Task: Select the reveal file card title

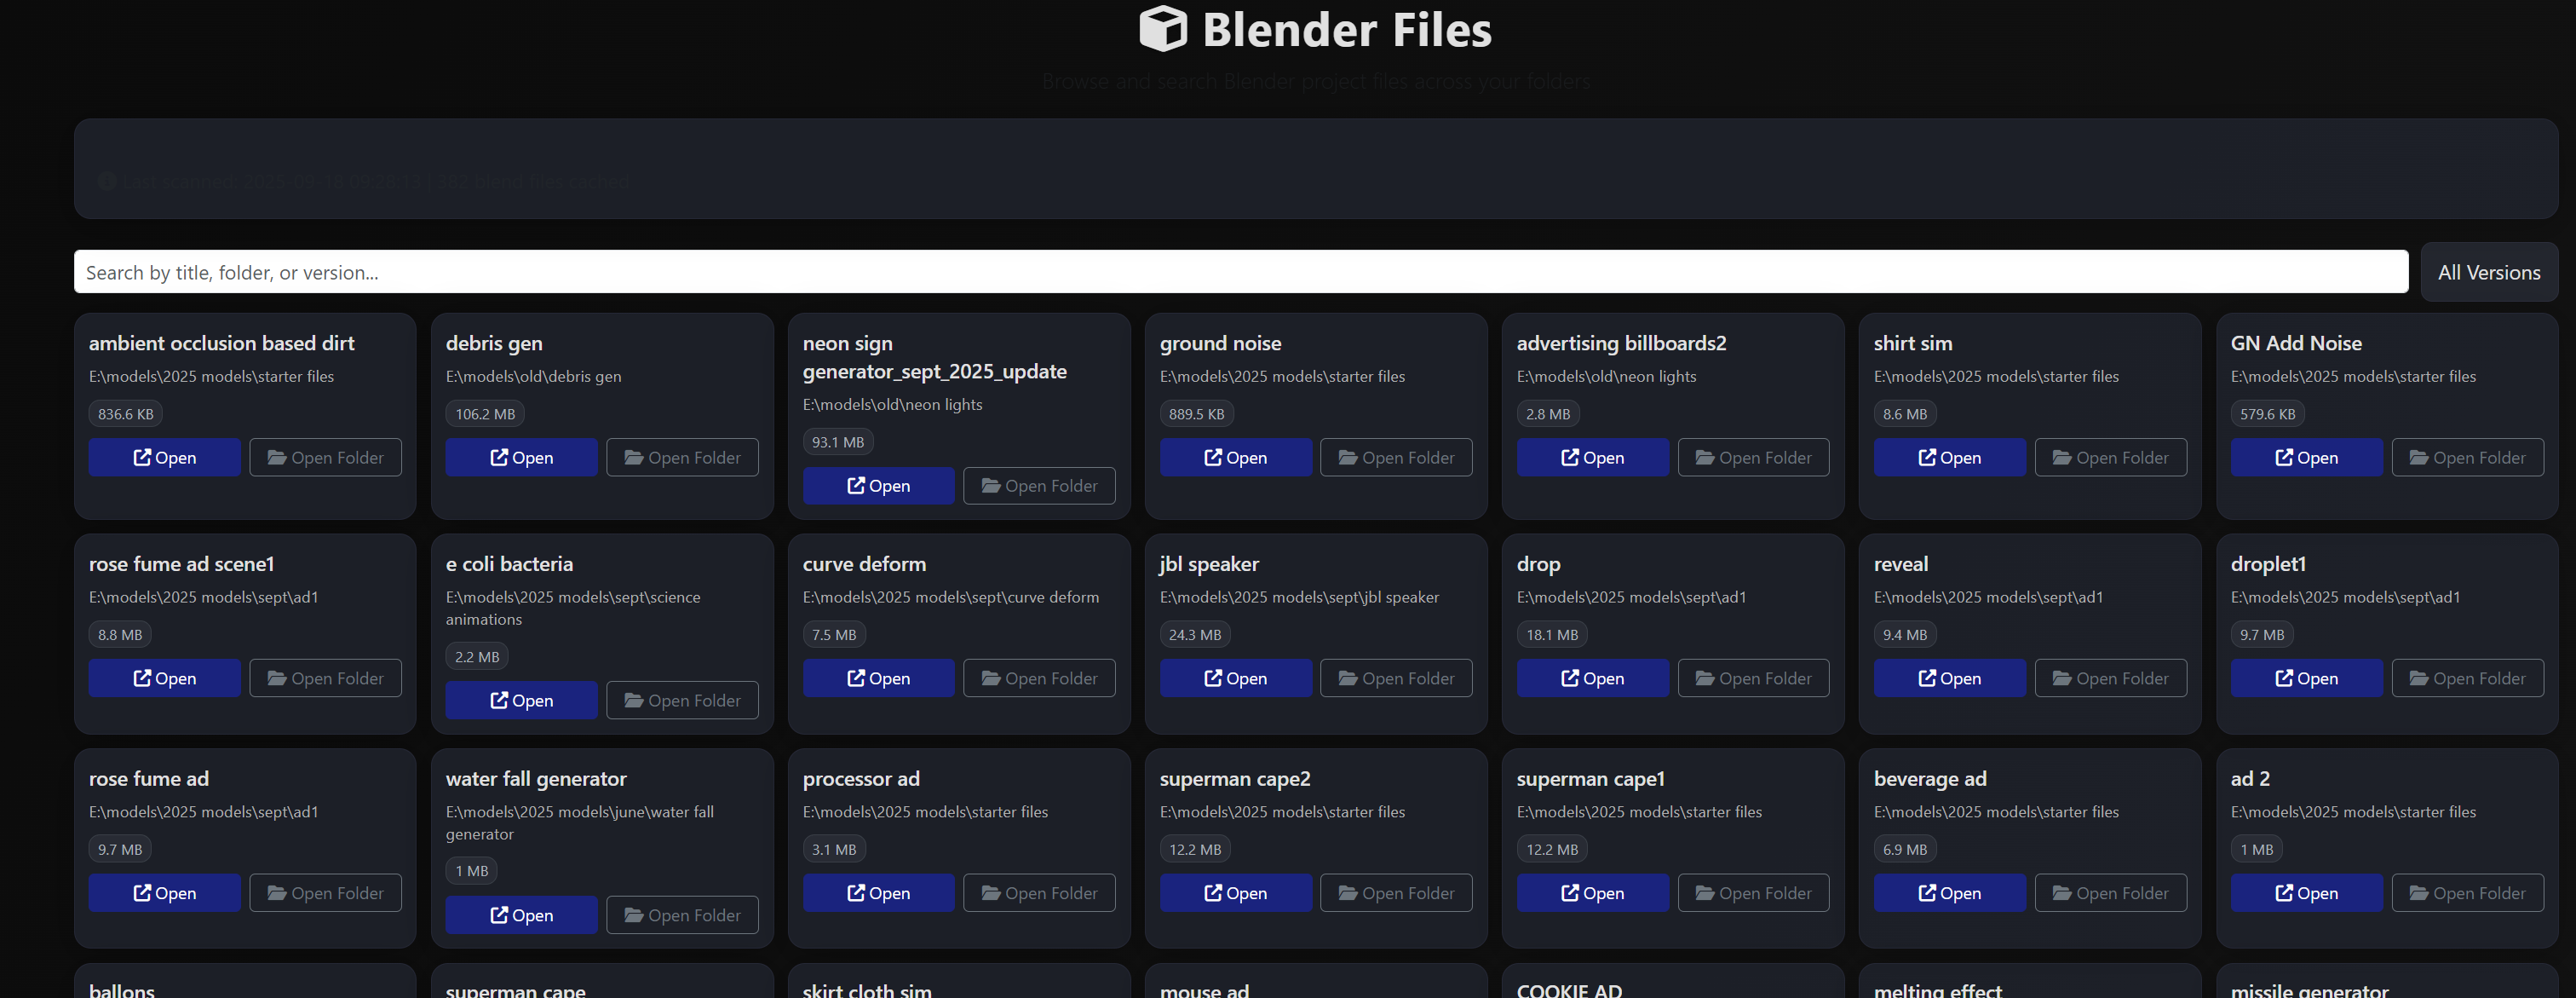Action: 1900,564
